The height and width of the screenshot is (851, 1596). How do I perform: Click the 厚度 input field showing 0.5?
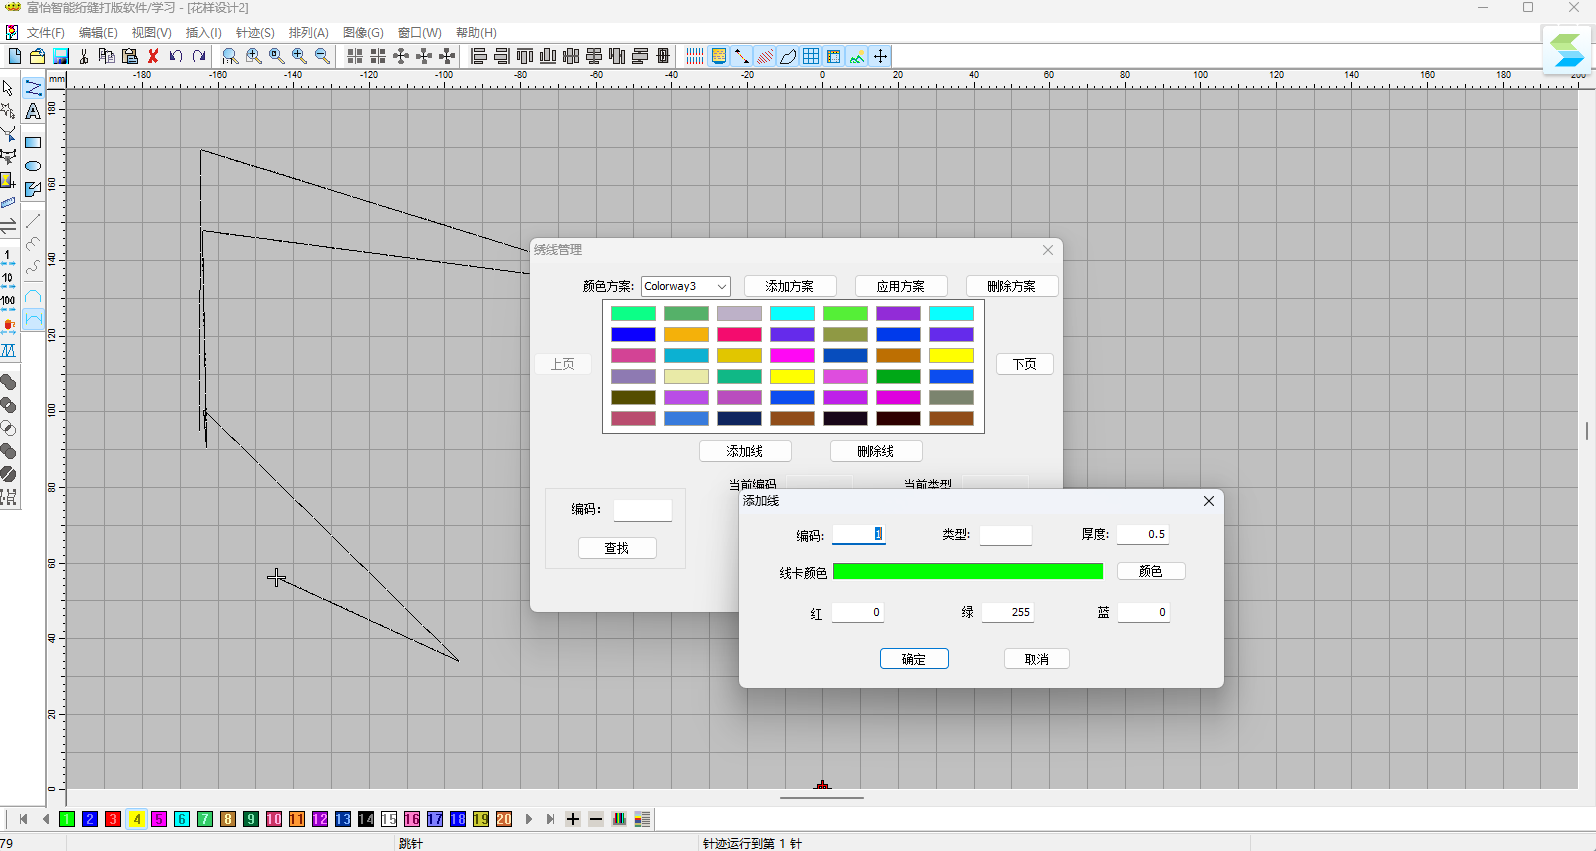[x=1143, y=534]
